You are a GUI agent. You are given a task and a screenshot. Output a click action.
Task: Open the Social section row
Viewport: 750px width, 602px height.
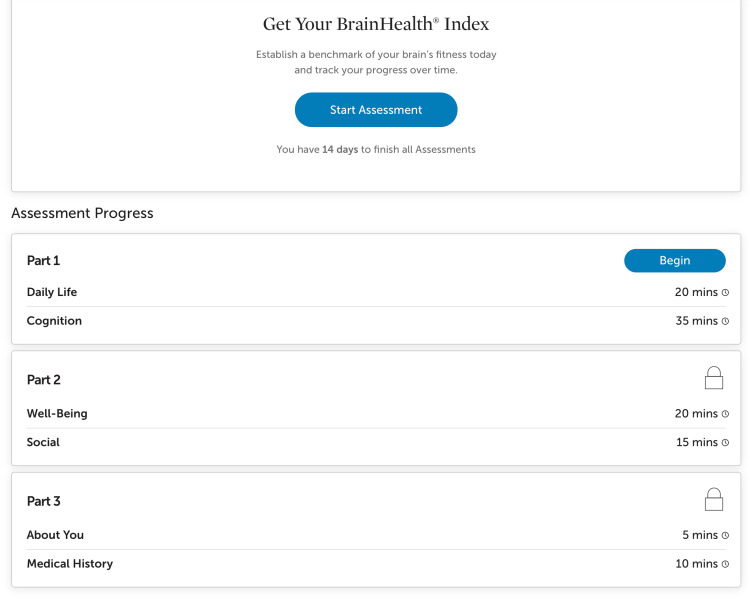378,442
